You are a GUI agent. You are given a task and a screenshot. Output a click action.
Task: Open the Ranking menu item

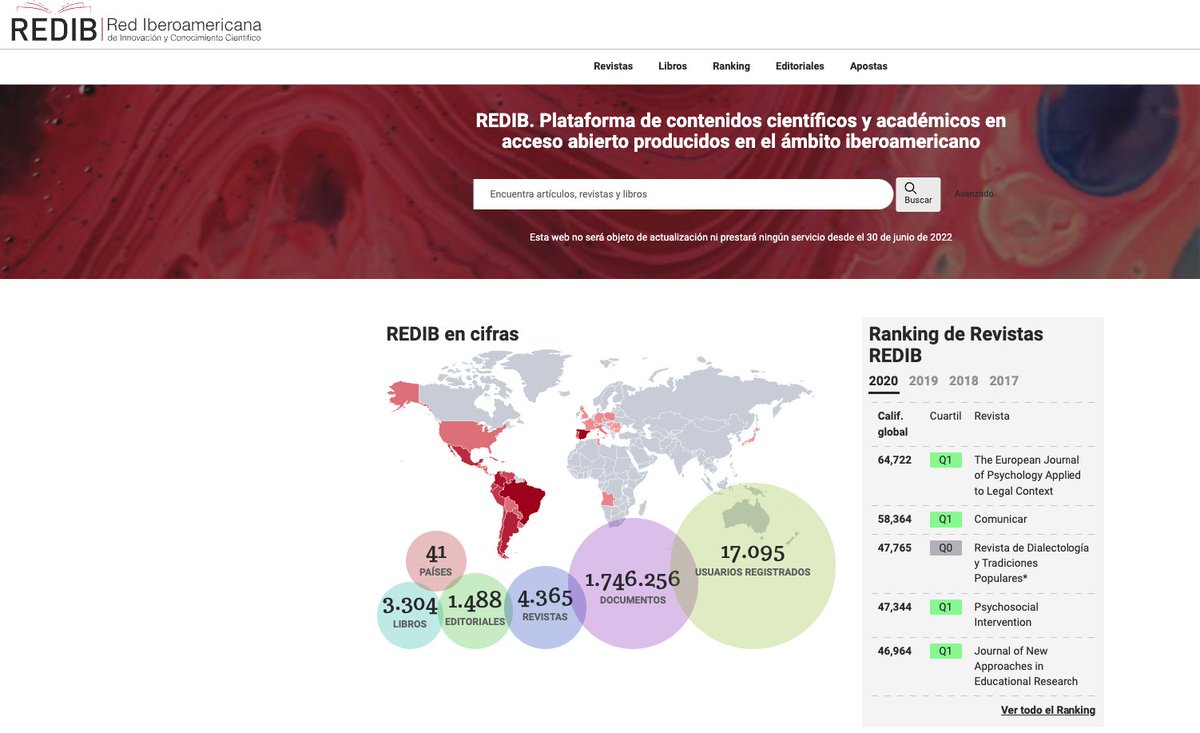[x=731, y=66]
